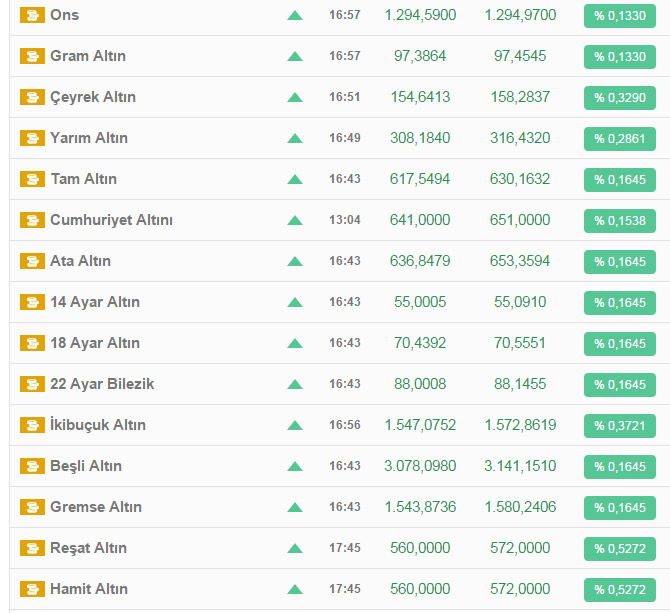Open the Gram Altın link
The height and width of the screenshot is (613, 670).
click(x=88, y=56)
